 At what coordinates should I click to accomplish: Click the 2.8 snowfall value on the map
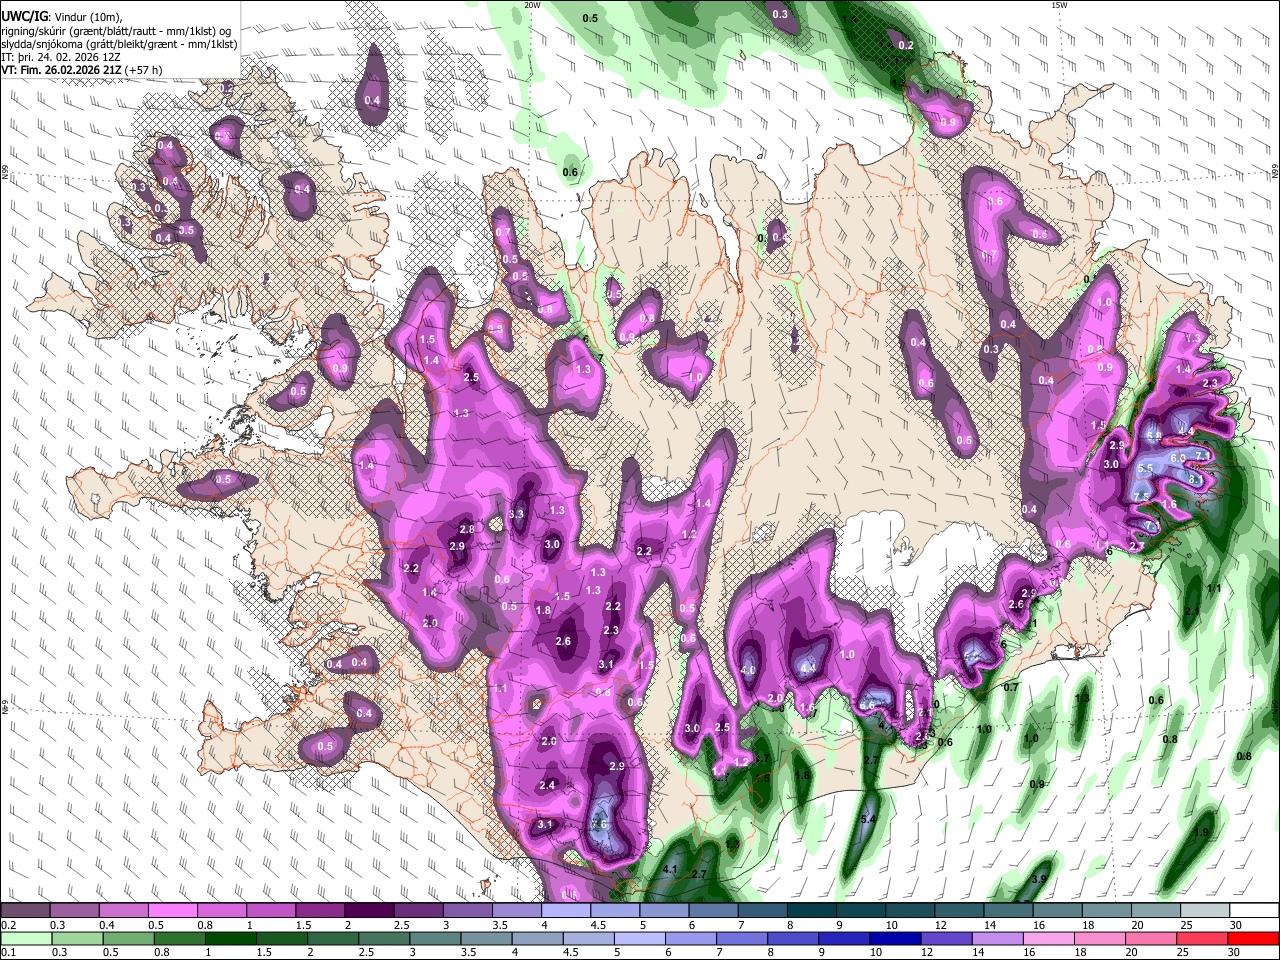[467, 529]
